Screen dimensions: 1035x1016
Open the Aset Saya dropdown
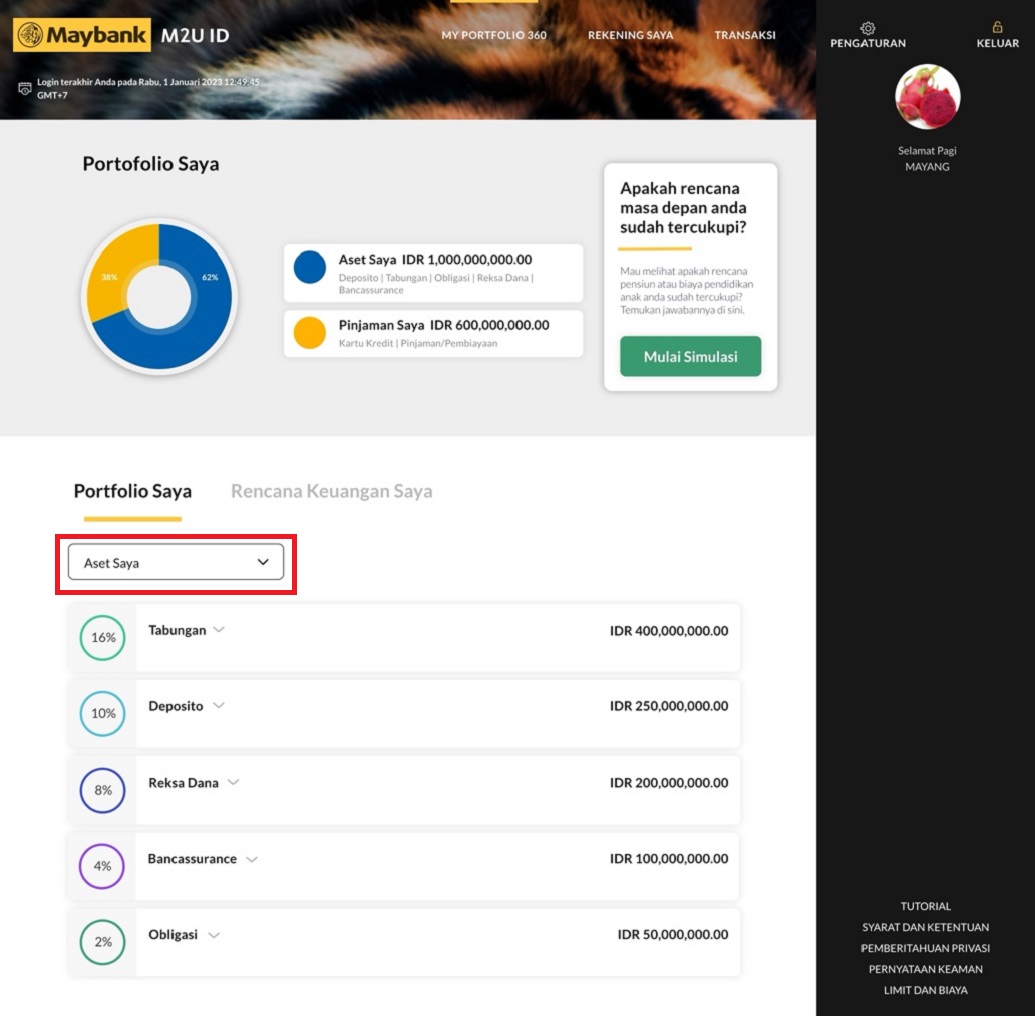176,563
